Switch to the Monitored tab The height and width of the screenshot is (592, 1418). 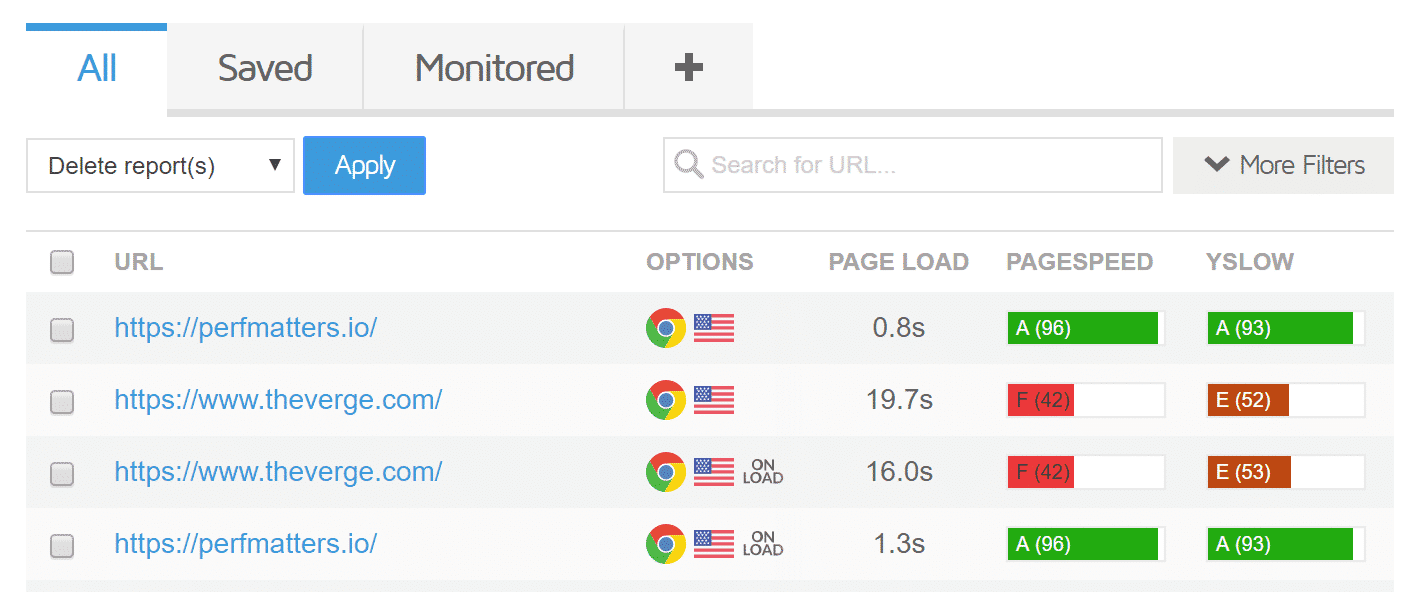494,68
